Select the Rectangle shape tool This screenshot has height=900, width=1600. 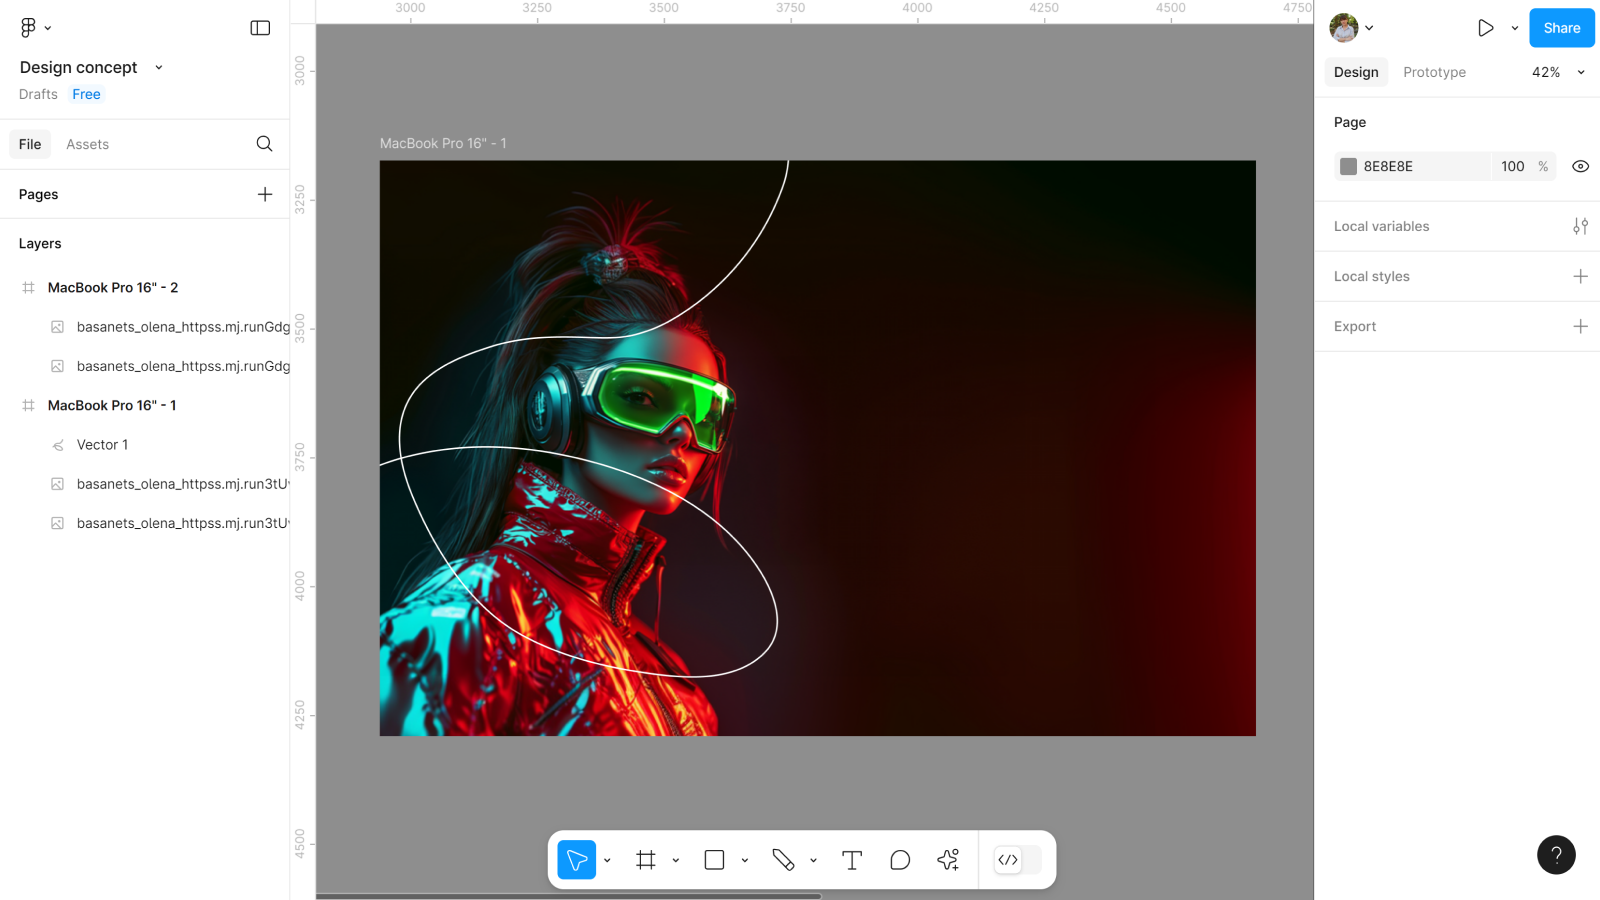coord(714,860)
